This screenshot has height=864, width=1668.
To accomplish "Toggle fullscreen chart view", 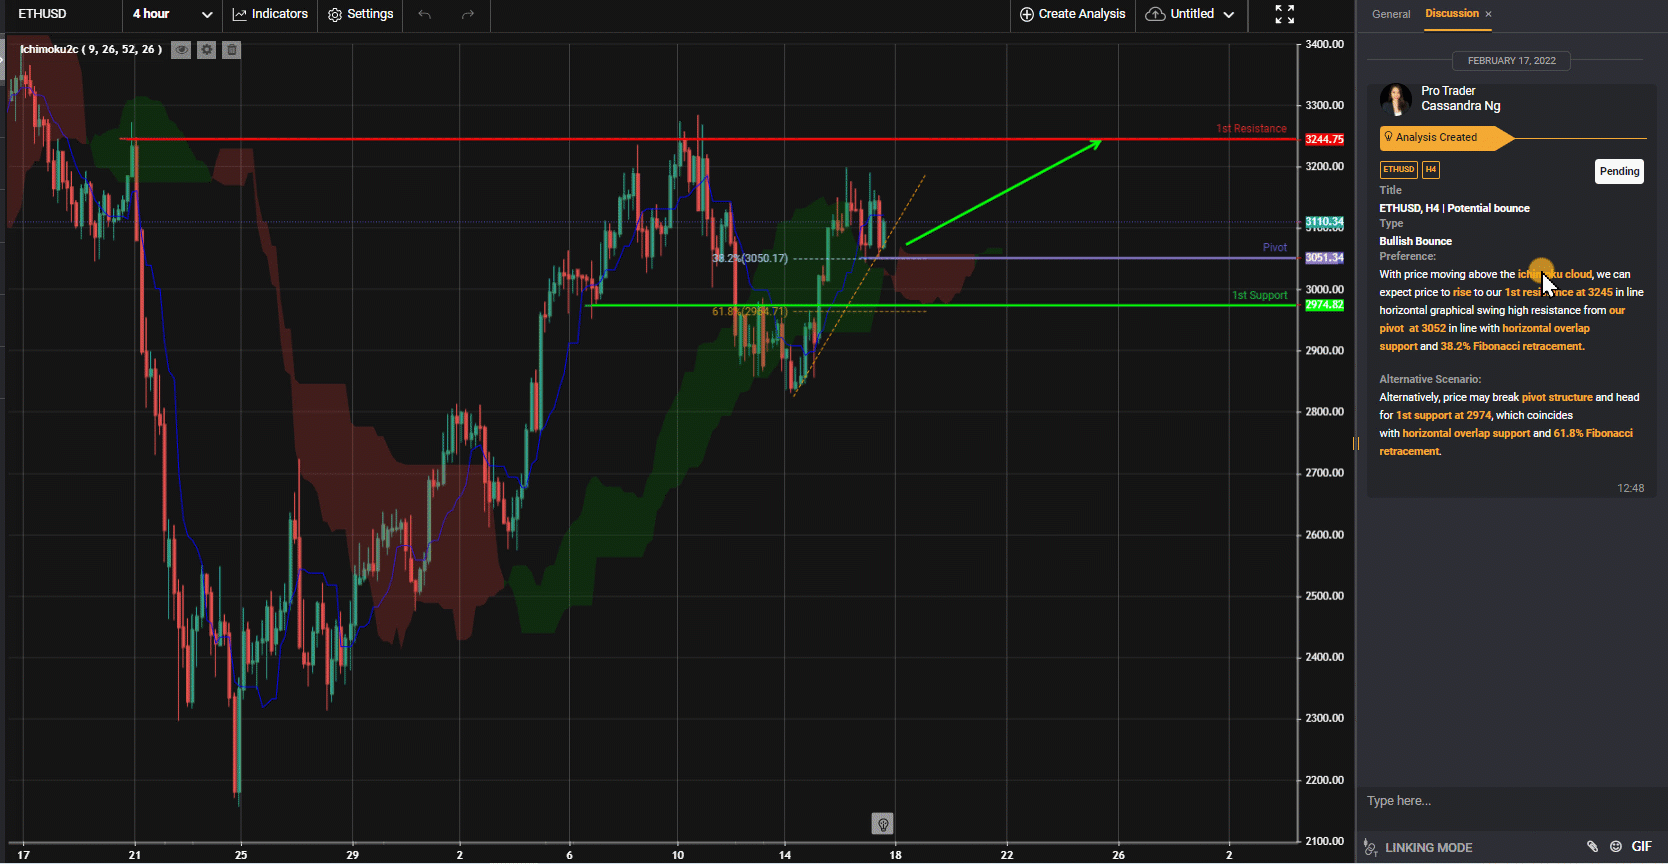I will pyautogui.click(x=1285, y=14).
